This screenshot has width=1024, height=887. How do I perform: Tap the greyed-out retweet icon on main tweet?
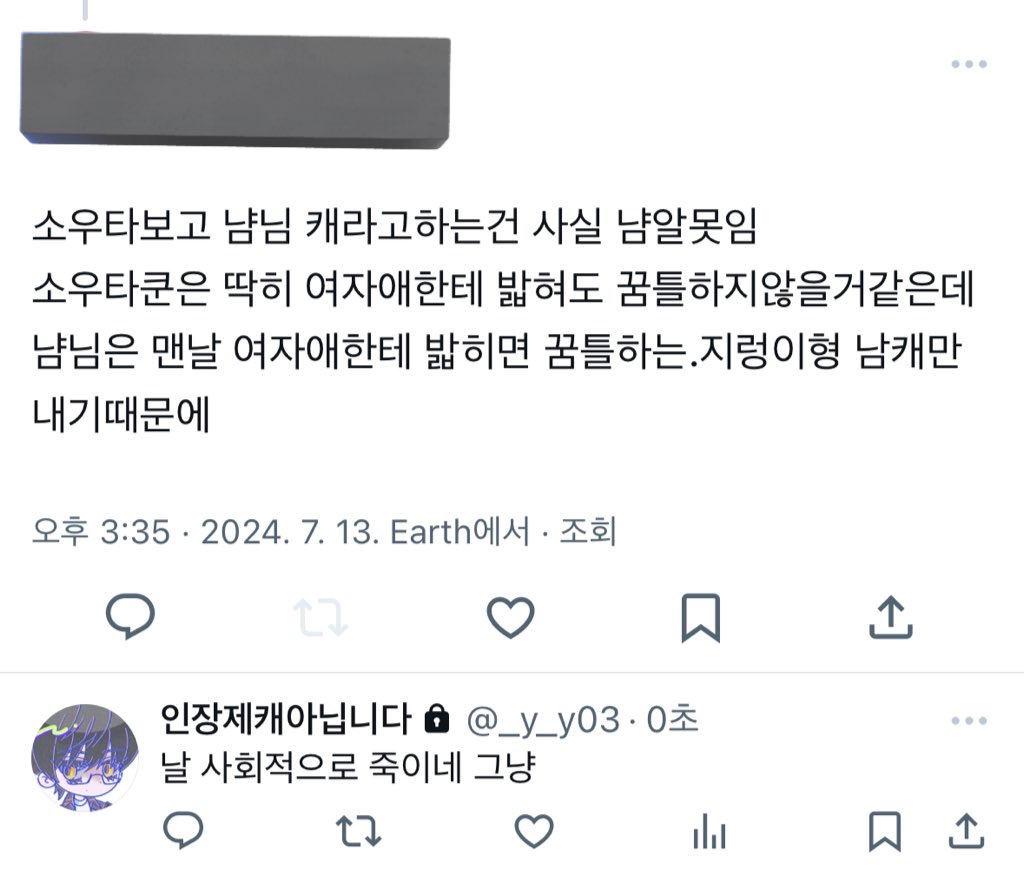click(x=321, y=617)
